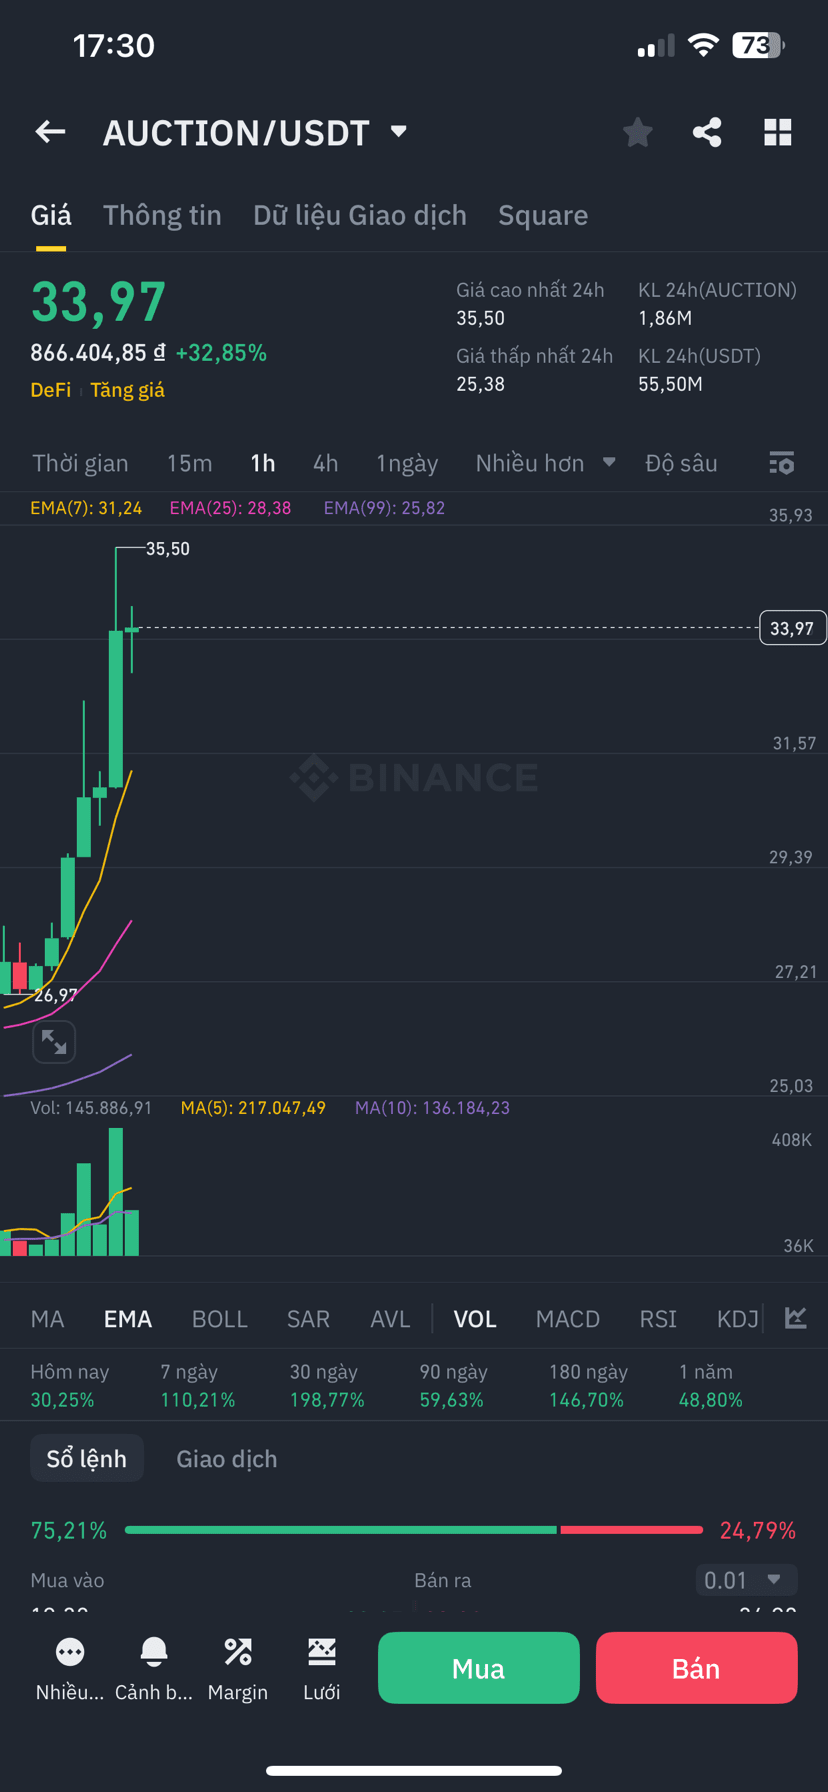Toggle the MA indicator
This screenshot has width=828, height=1792.
point(47,1319)
